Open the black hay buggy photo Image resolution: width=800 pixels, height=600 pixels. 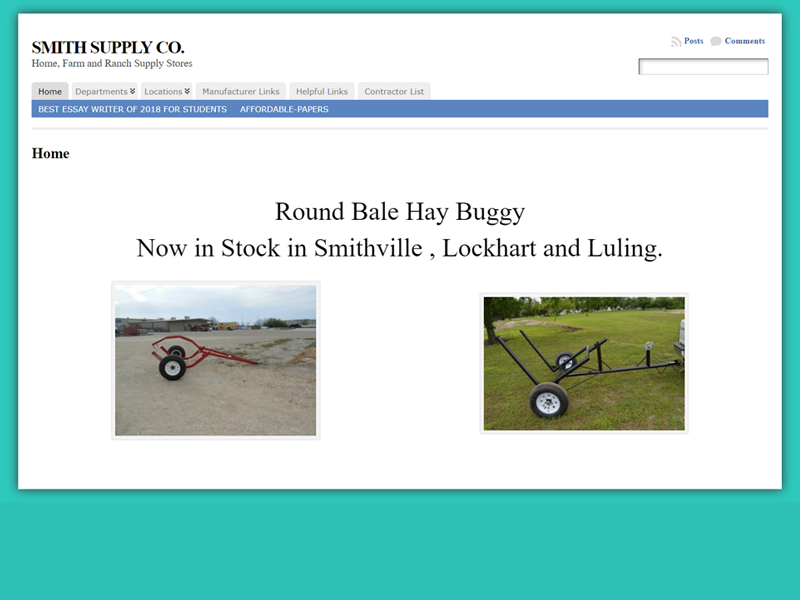tap(584, 363)
